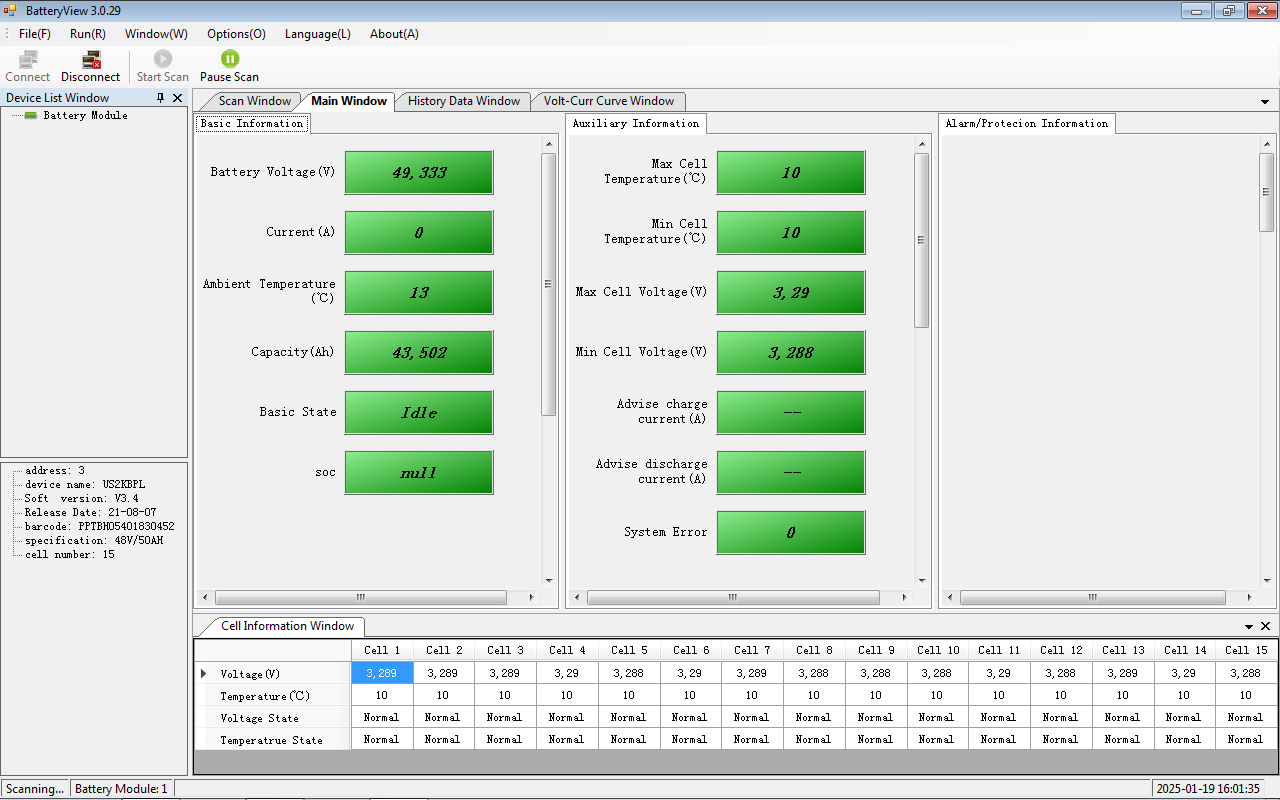Open the Language(L) menu
The height and width of the screenshot is (800, 1280).
317,34
